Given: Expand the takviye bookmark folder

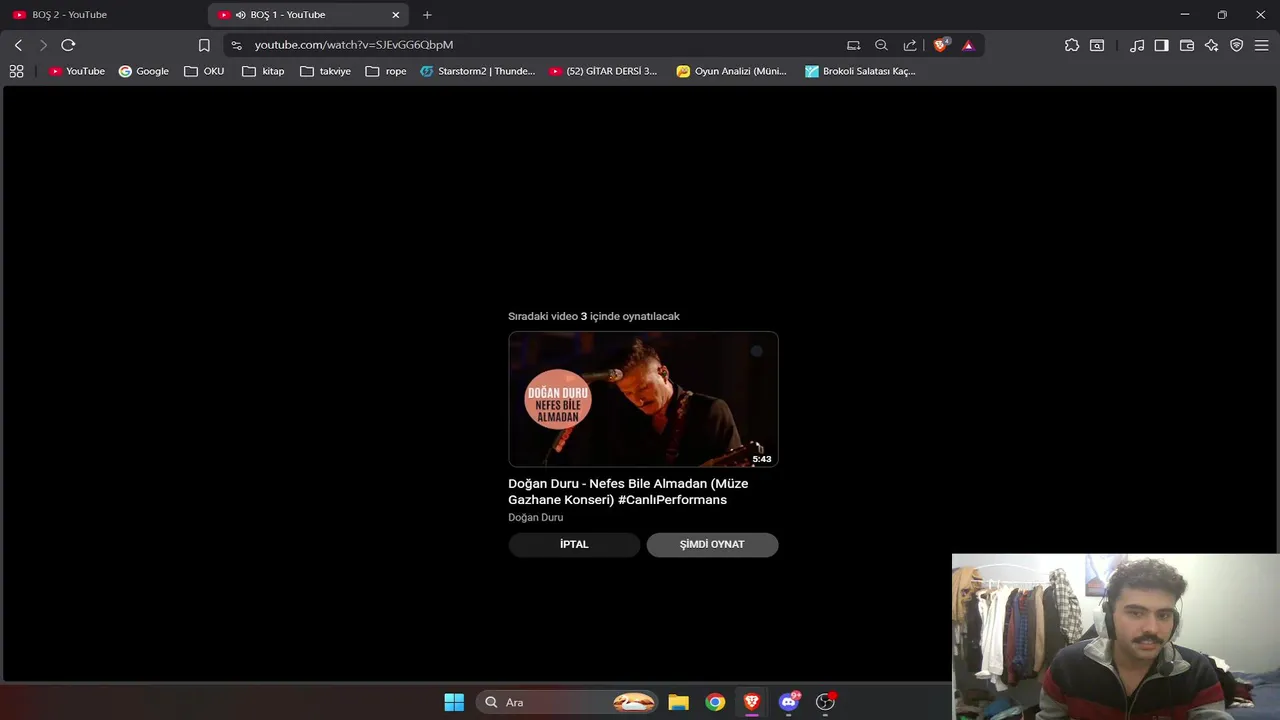Looking at the screenshot, I should click(325, 71).
